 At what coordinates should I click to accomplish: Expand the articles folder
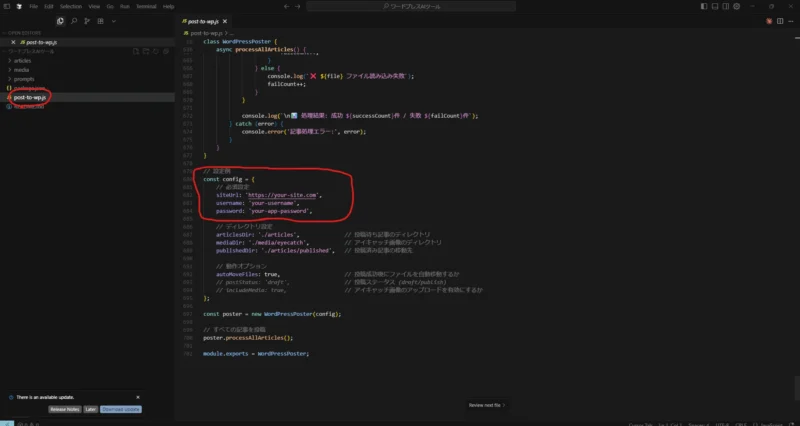[x=22, y=61]
